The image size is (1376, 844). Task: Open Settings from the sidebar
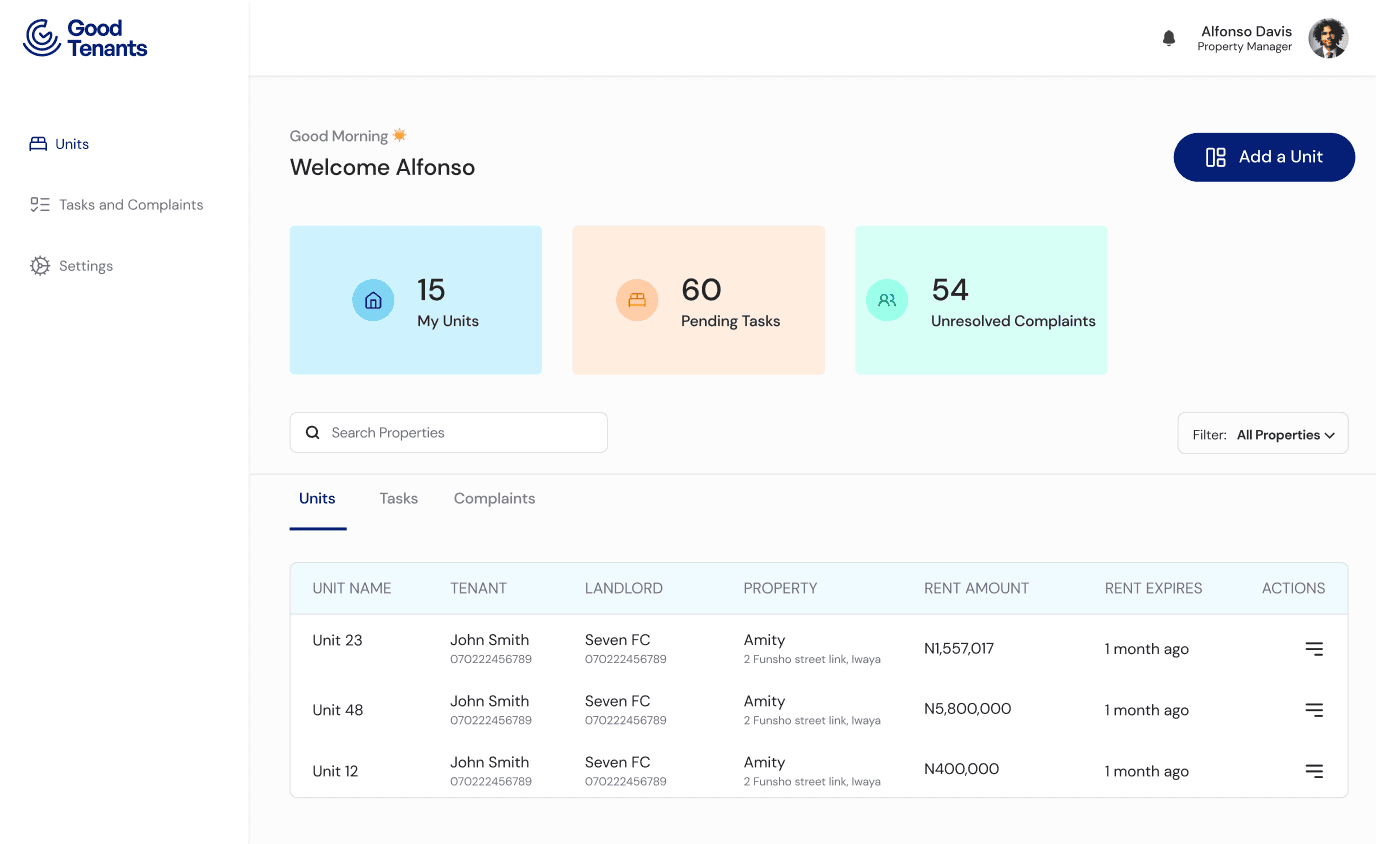71,266
